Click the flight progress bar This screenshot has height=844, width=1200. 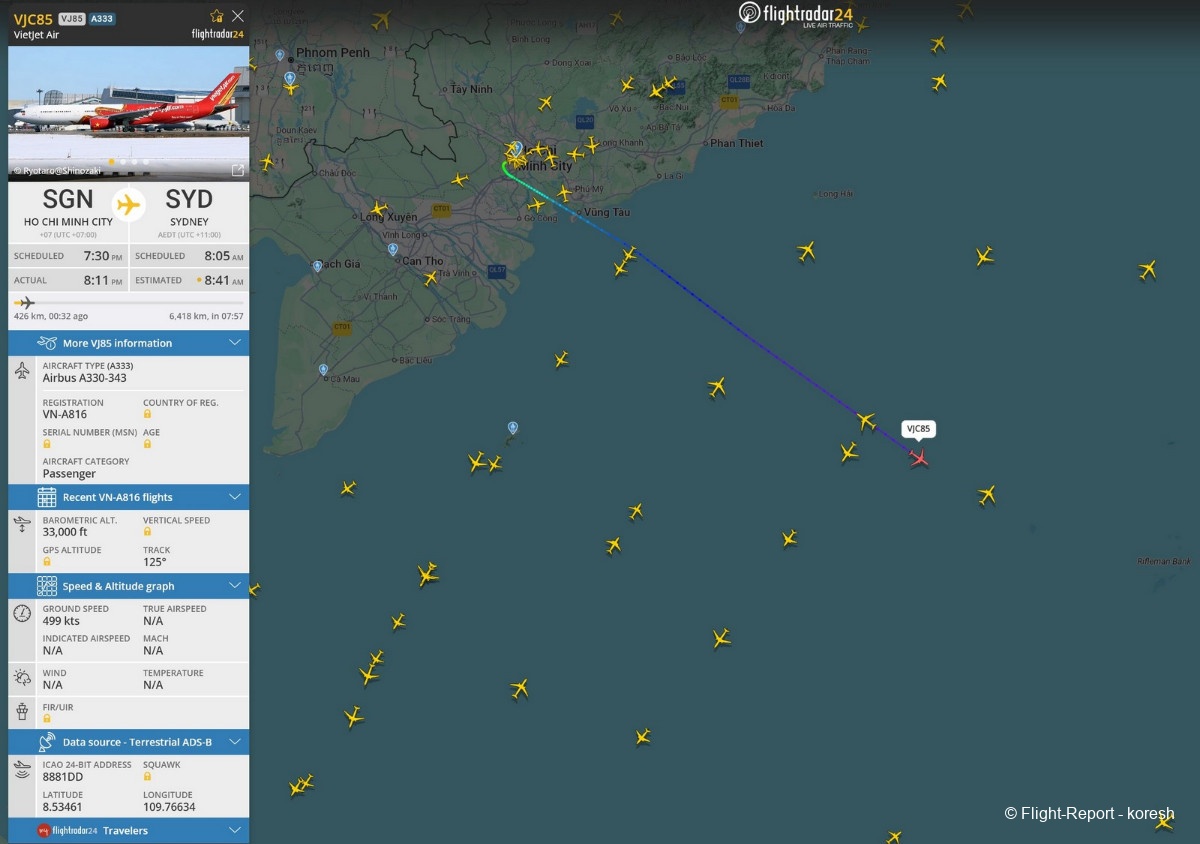pyautogui.click(x=129, y=302)
